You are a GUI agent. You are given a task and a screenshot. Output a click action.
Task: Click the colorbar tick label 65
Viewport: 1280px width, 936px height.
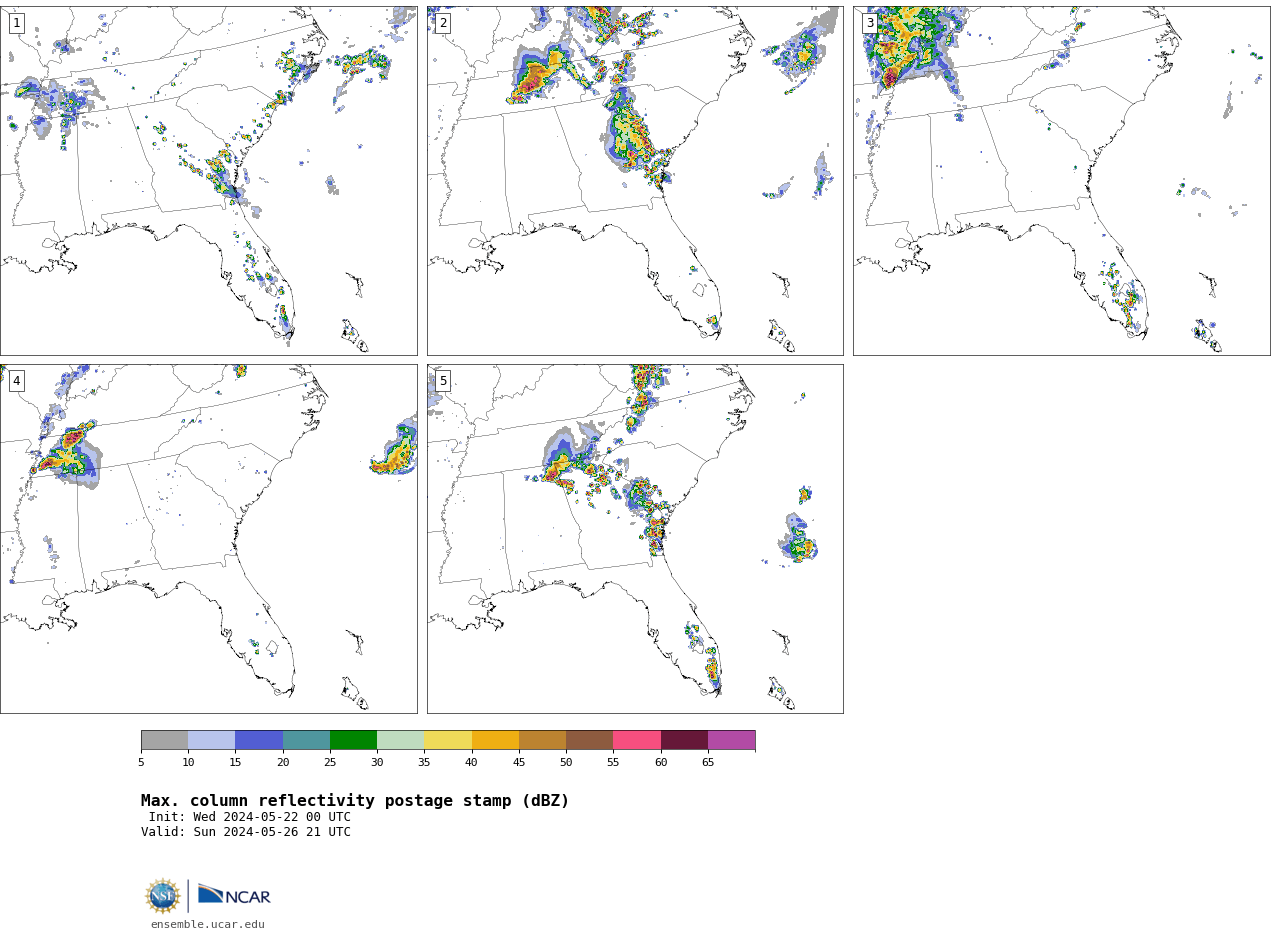coord(708,762)
